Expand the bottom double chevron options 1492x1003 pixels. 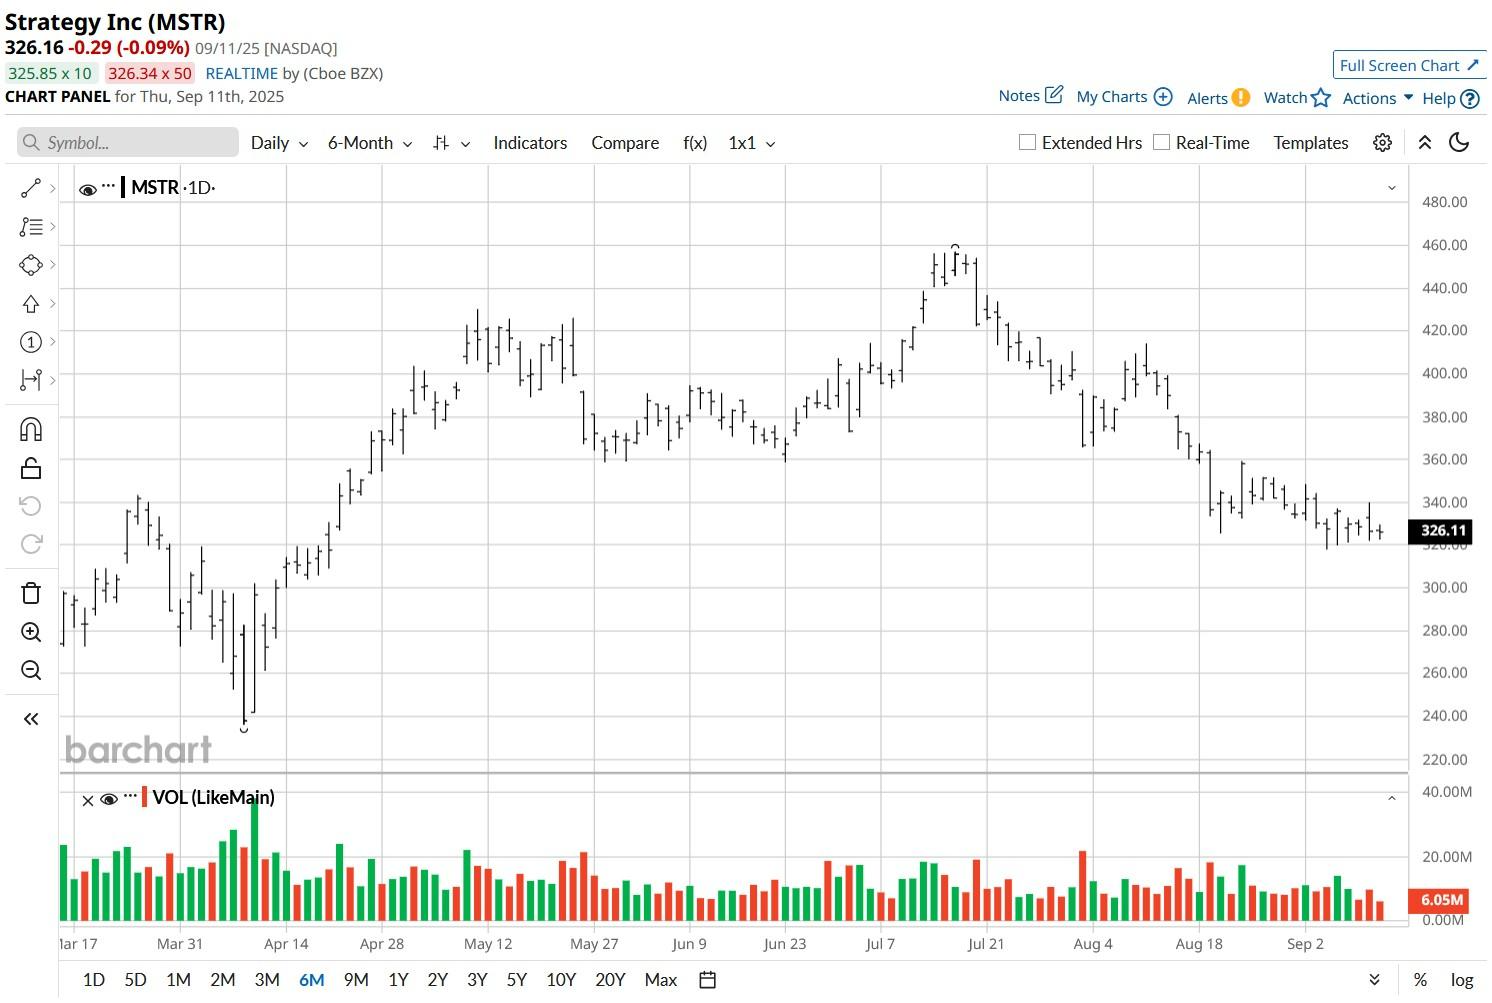1375,980
